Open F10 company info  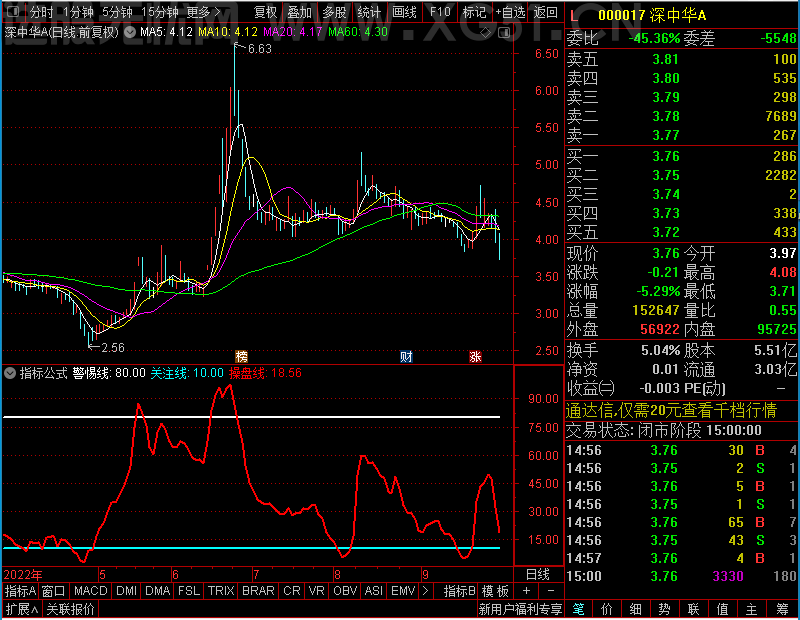click(x=440, y=12)
